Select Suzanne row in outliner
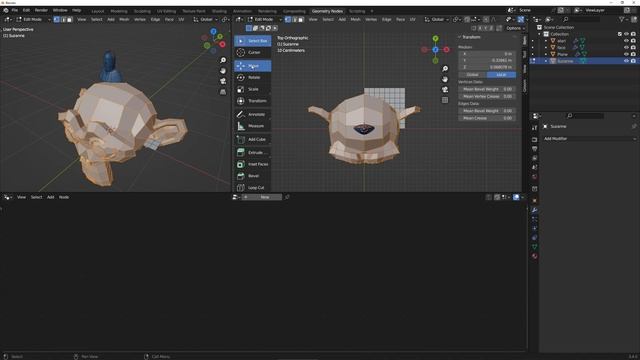The image size is (640, 360). [x=584, y=61]
